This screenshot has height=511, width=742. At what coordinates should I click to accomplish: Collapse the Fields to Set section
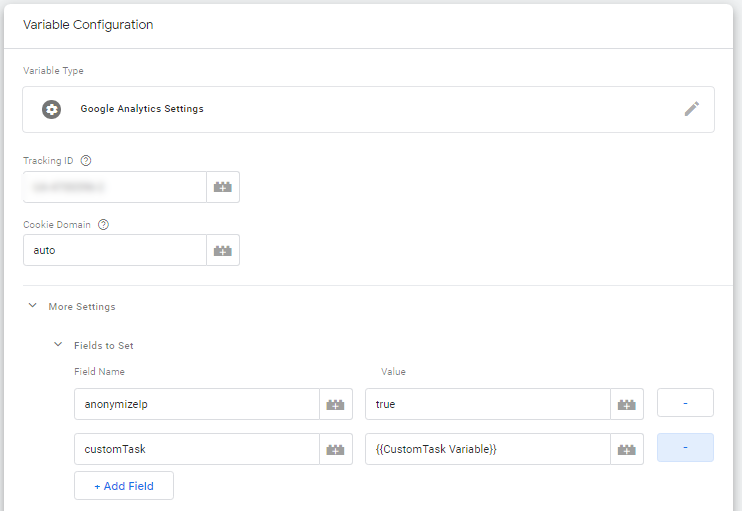point(58,344)
